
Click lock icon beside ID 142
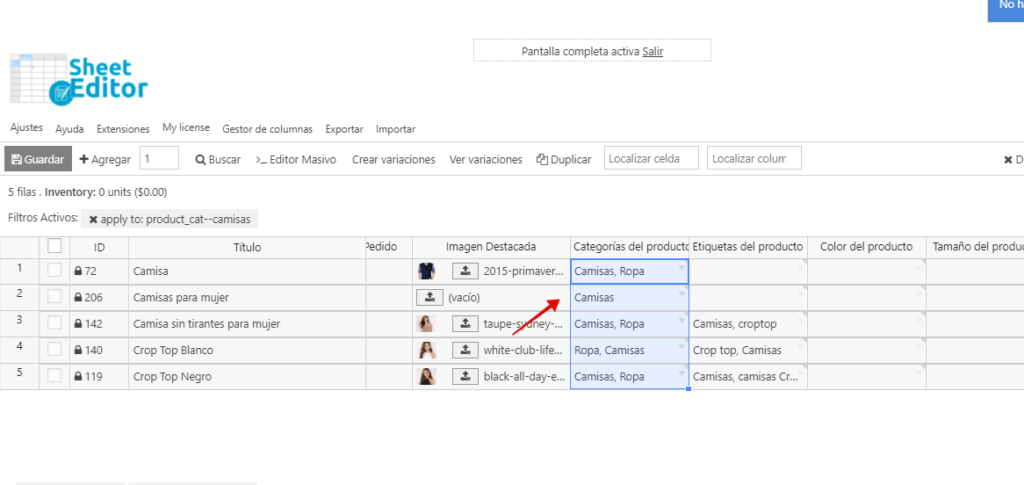click(78, 324)
